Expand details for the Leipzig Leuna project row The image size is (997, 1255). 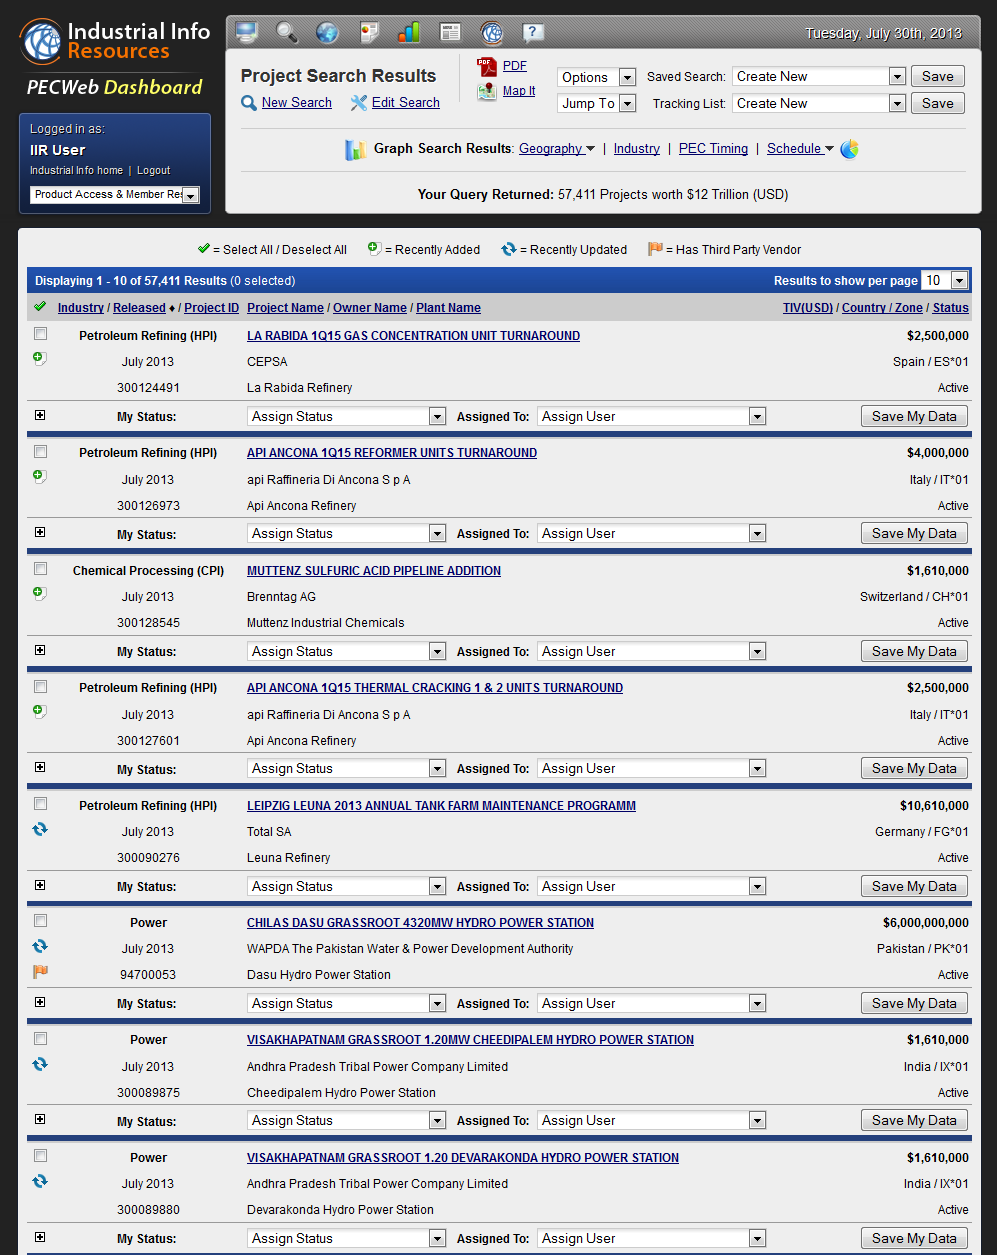click(40, 885)
